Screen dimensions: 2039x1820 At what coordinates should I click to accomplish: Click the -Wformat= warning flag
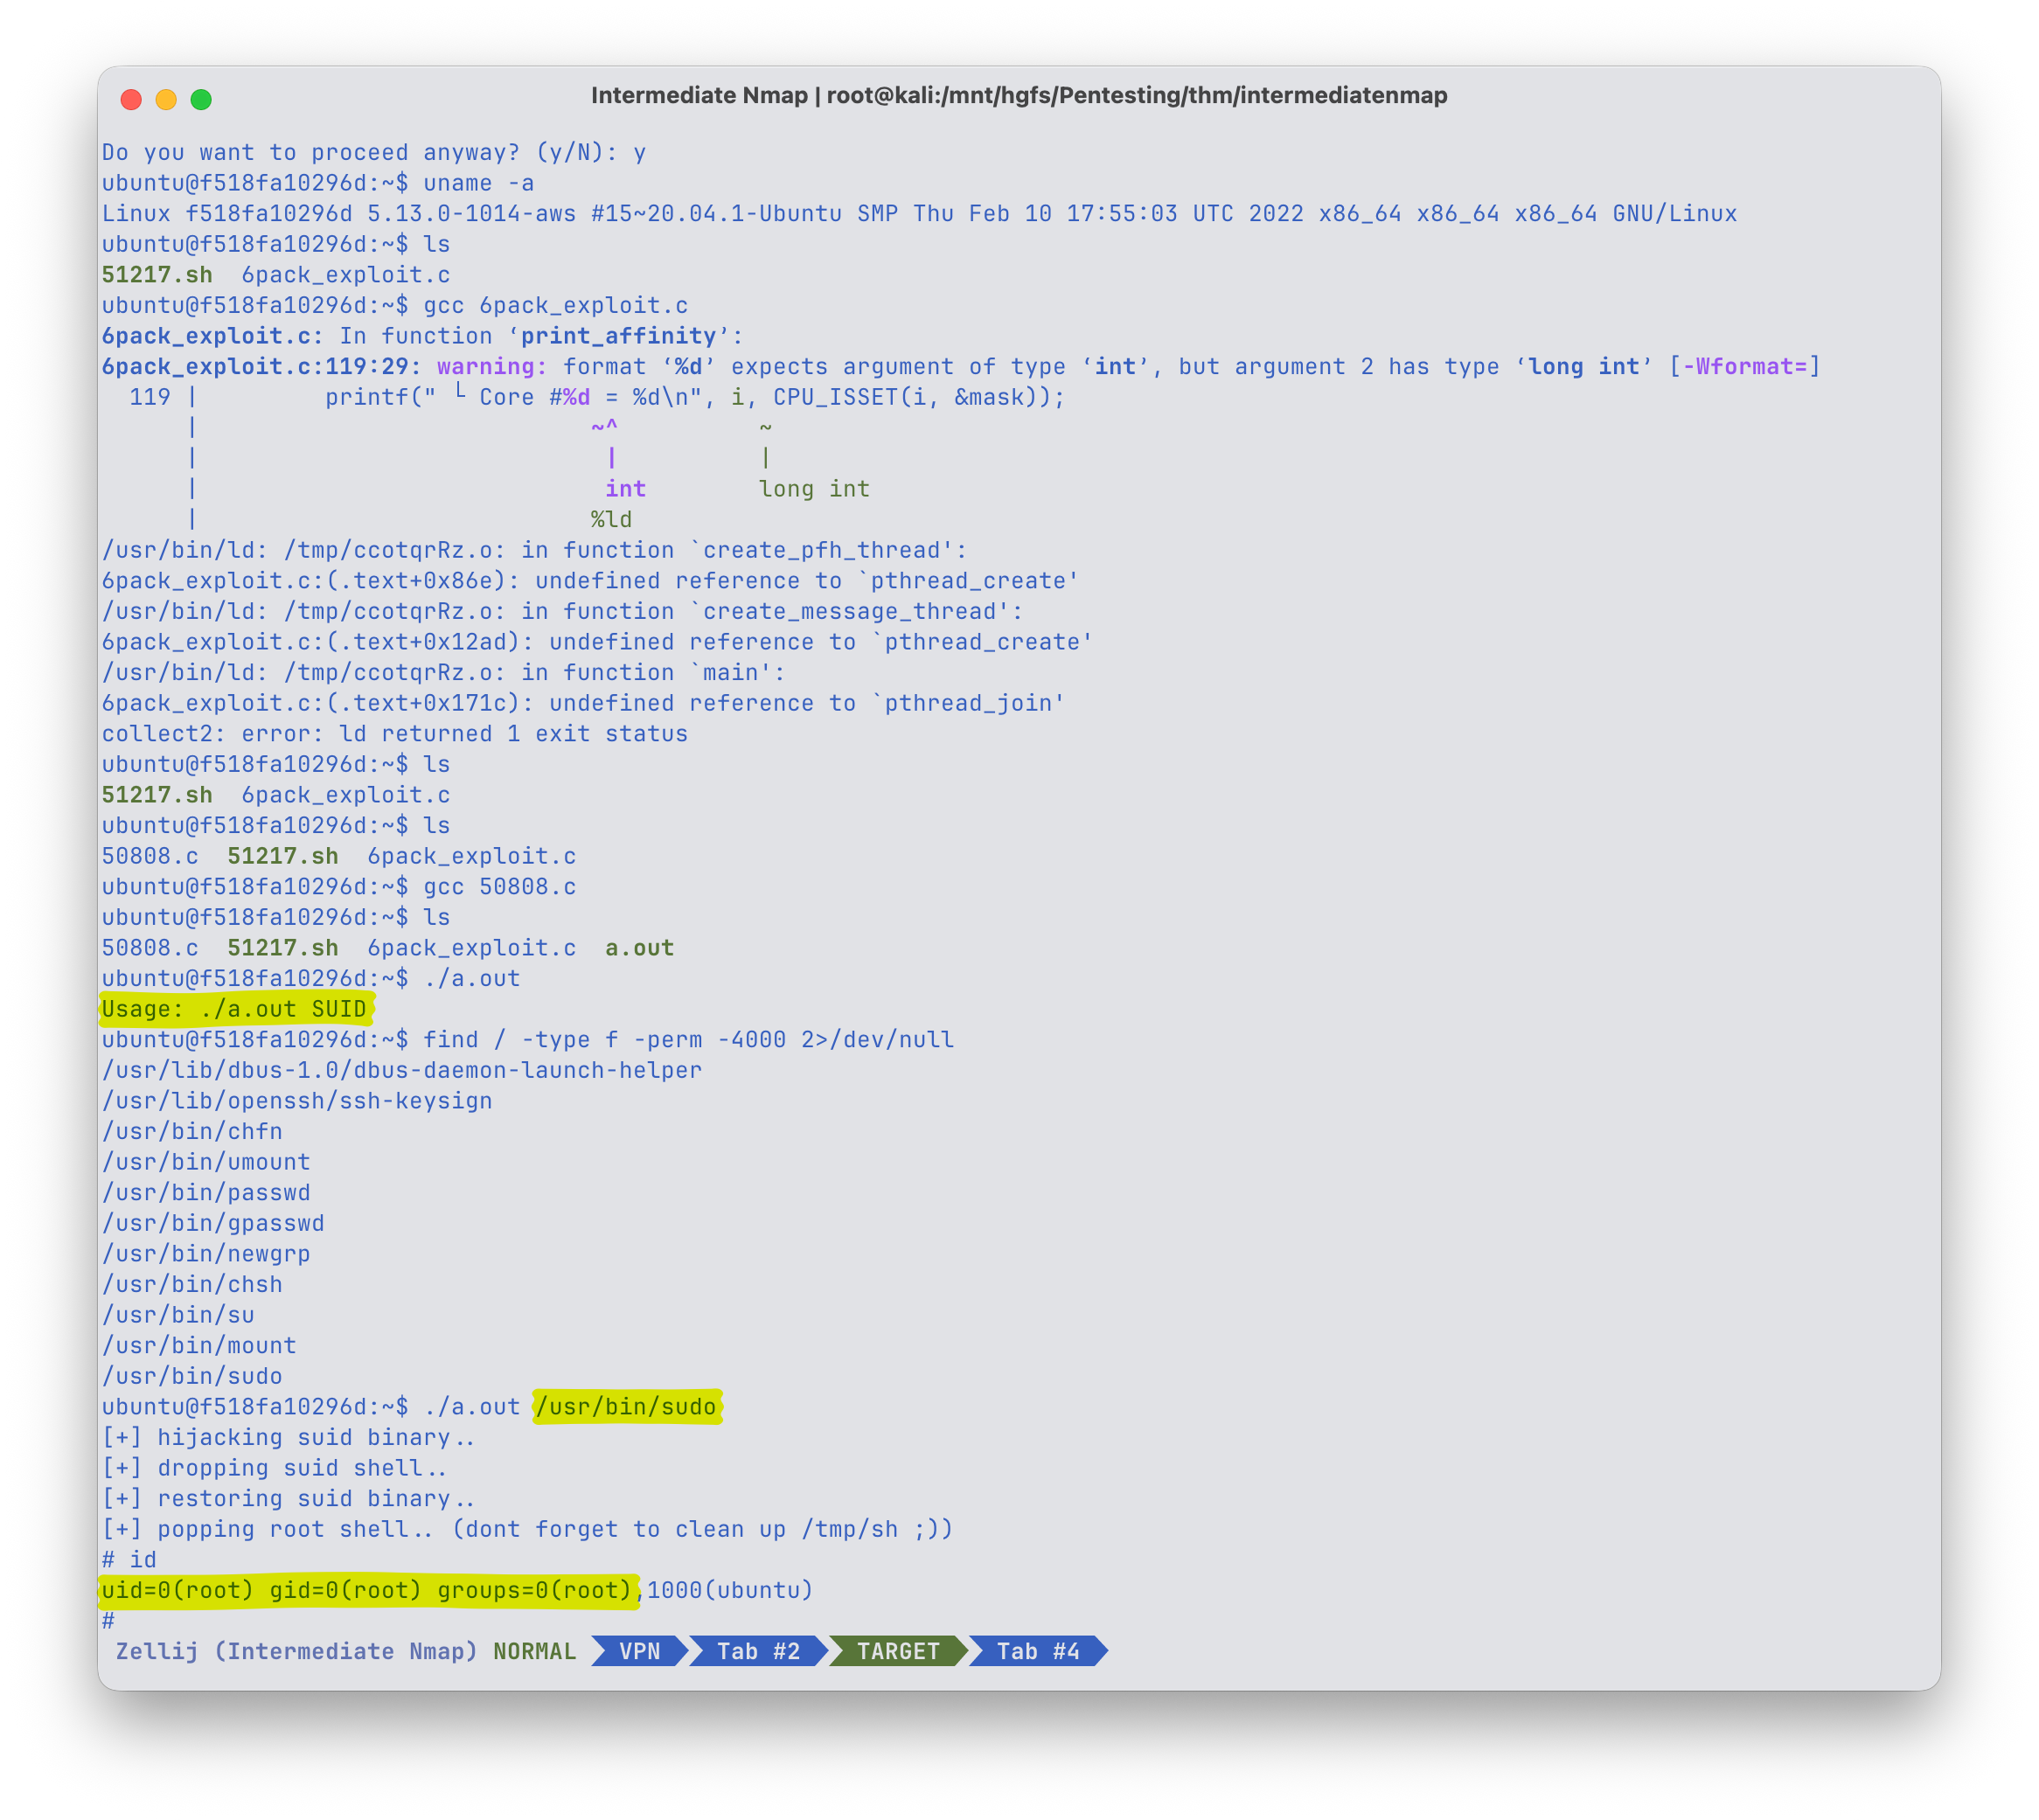pyautogui.click(x=1744, y=367)
